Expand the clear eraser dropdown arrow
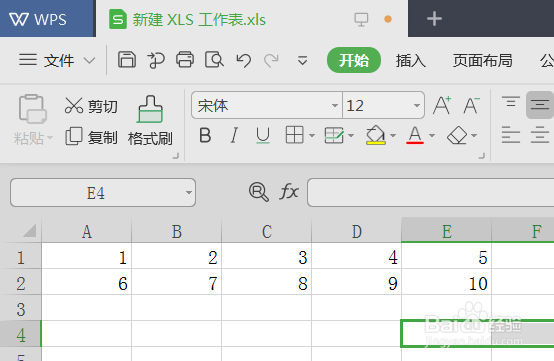This screenshot has height=361, width=554. pyautogui.click(x=474, y=135)
